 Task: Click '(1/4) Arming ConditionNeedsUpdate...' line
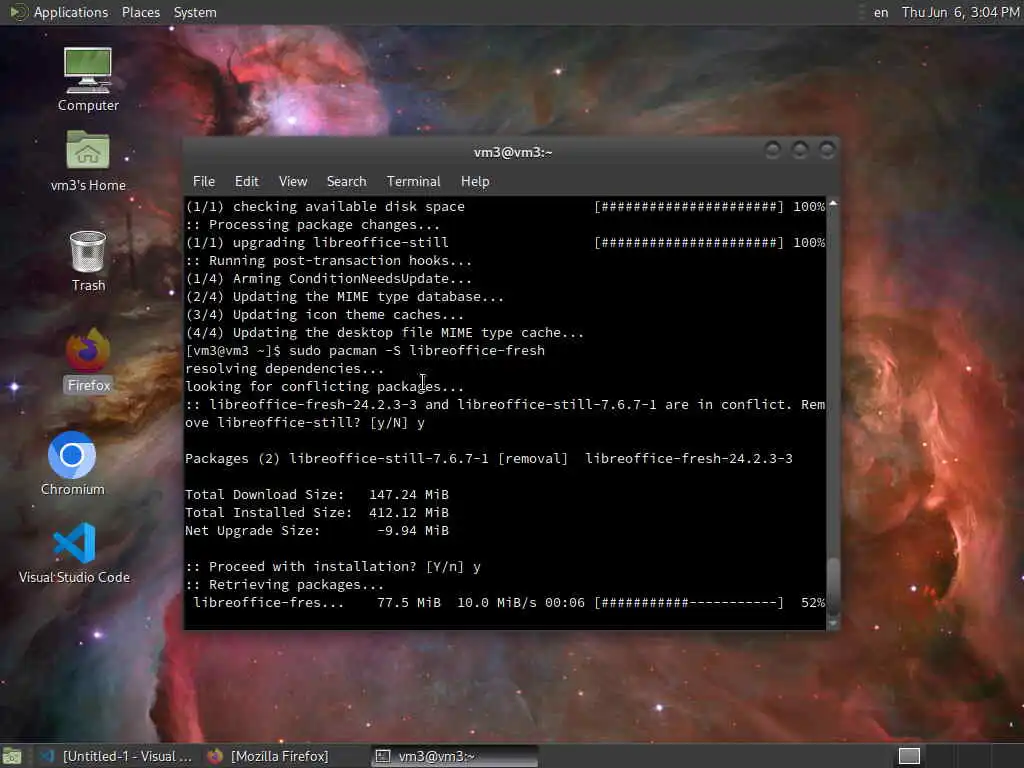click(328, 279)
